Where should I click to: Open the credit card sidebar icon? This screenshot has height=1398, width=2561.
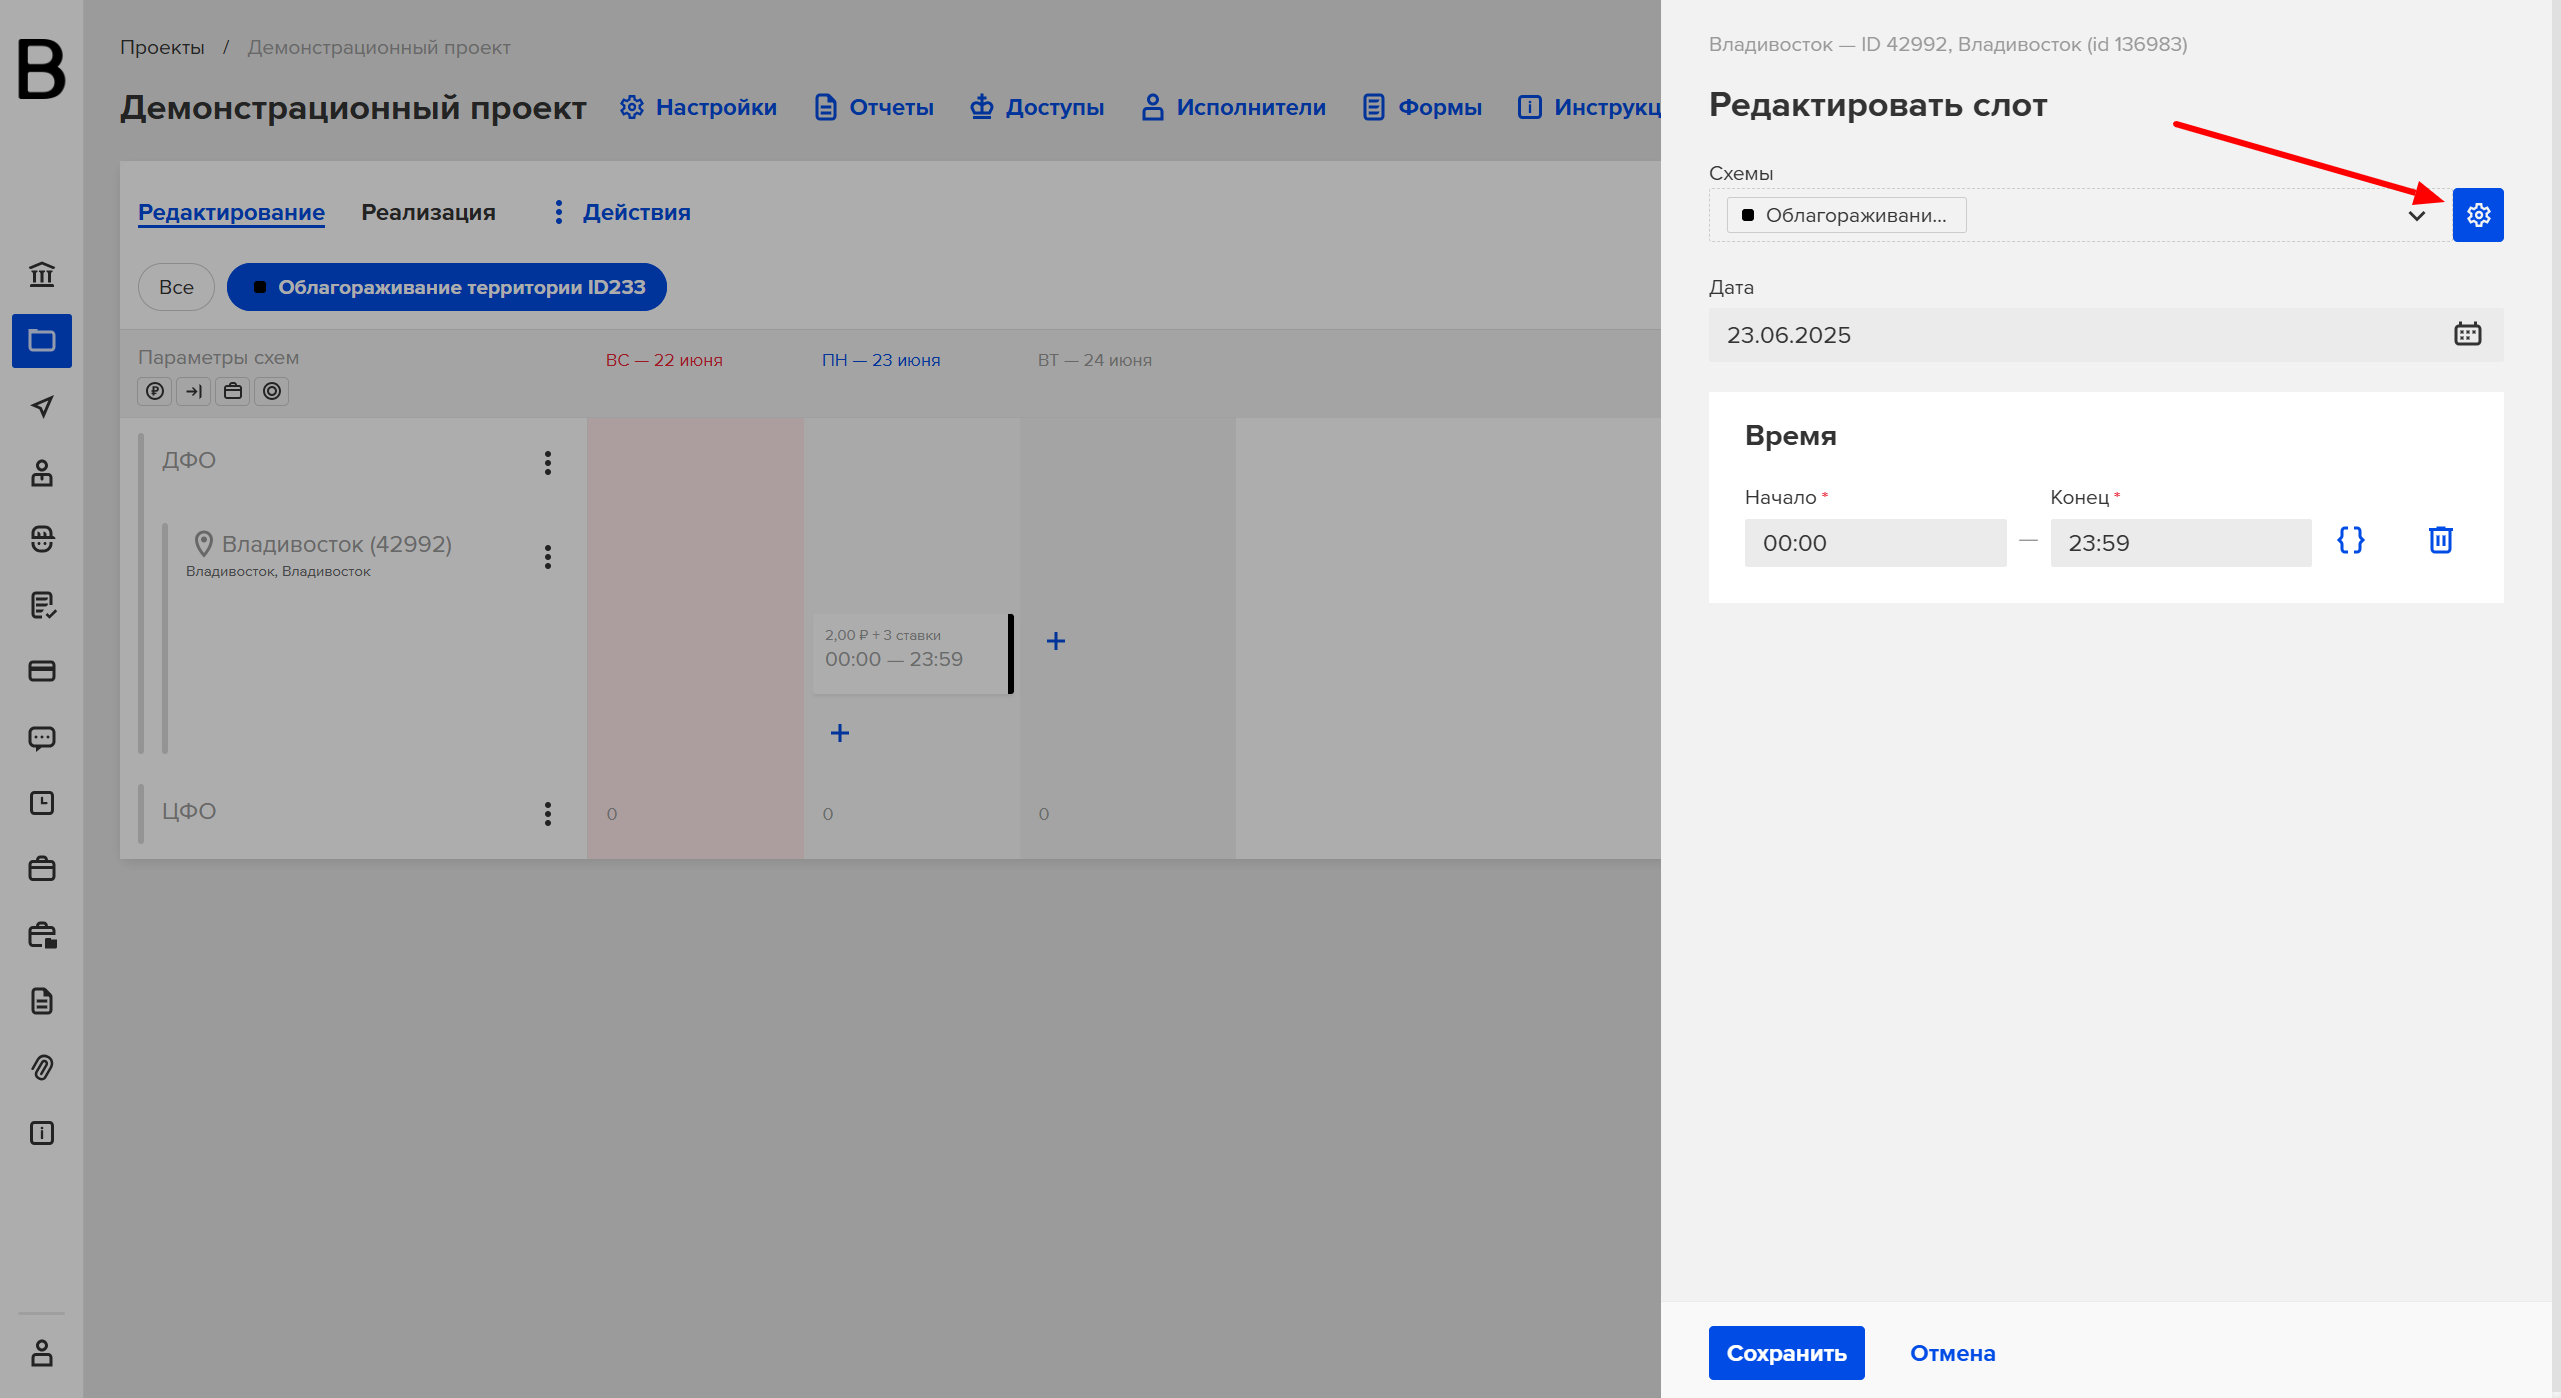tap(42, 671)
